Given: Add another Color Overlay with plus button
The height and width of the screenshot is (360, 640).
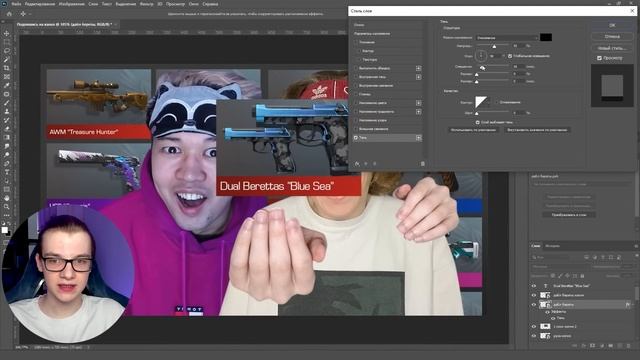Looking at the screenshot, I should (418, 103).
